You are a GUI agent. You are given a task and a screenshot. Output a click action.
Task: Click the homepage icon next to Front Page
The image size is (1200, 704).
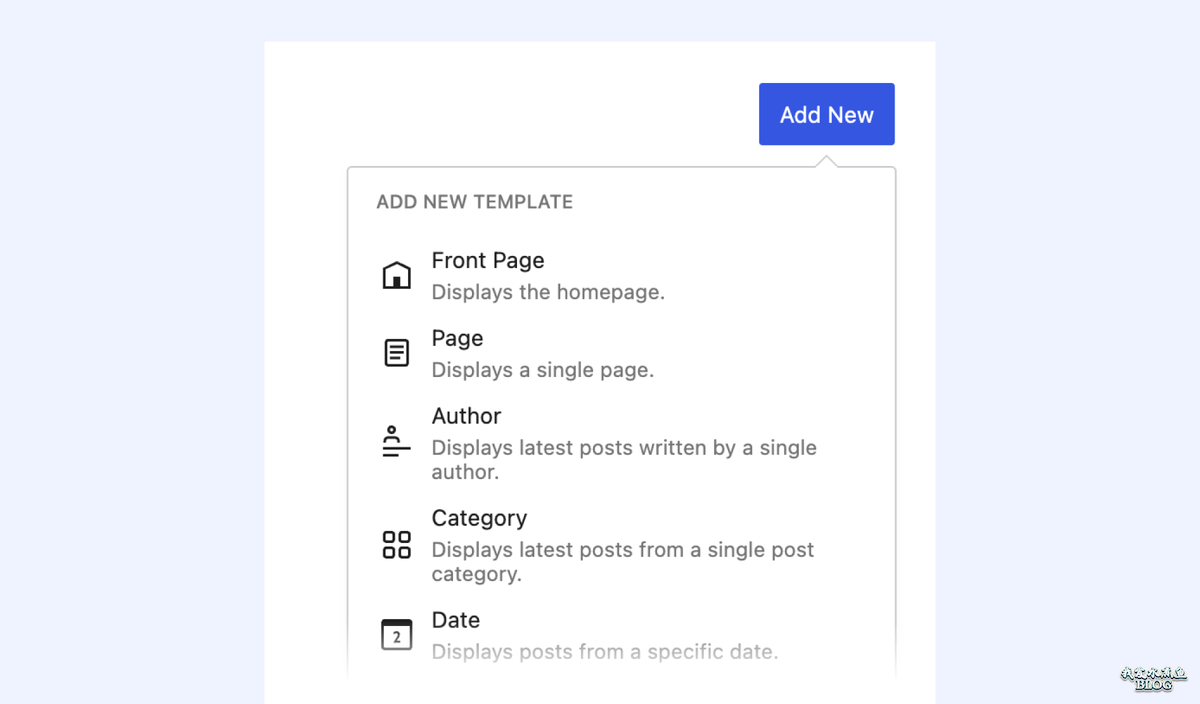pos(397,274)
